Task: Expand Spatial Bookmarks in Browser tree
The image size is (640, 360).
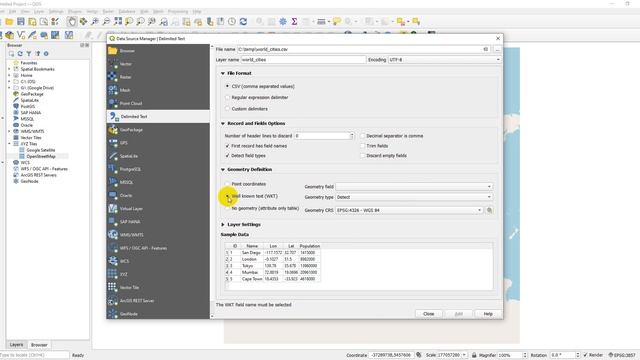Action: click(x=9, y=69)
